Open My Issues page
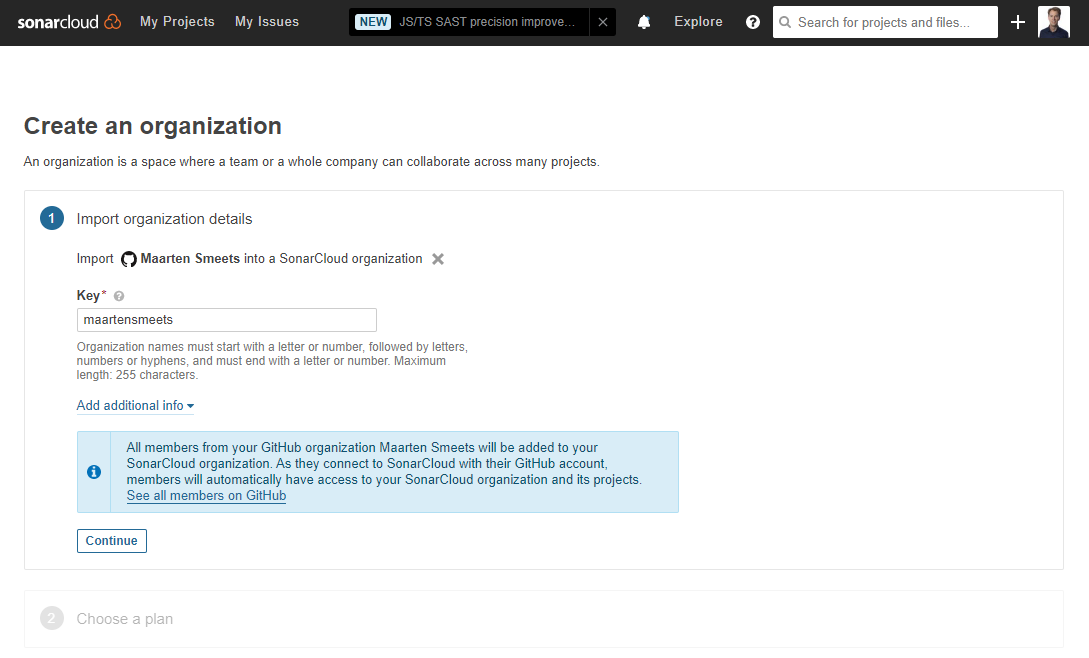This screenshot has height=658, width=1089. [267, 22]
